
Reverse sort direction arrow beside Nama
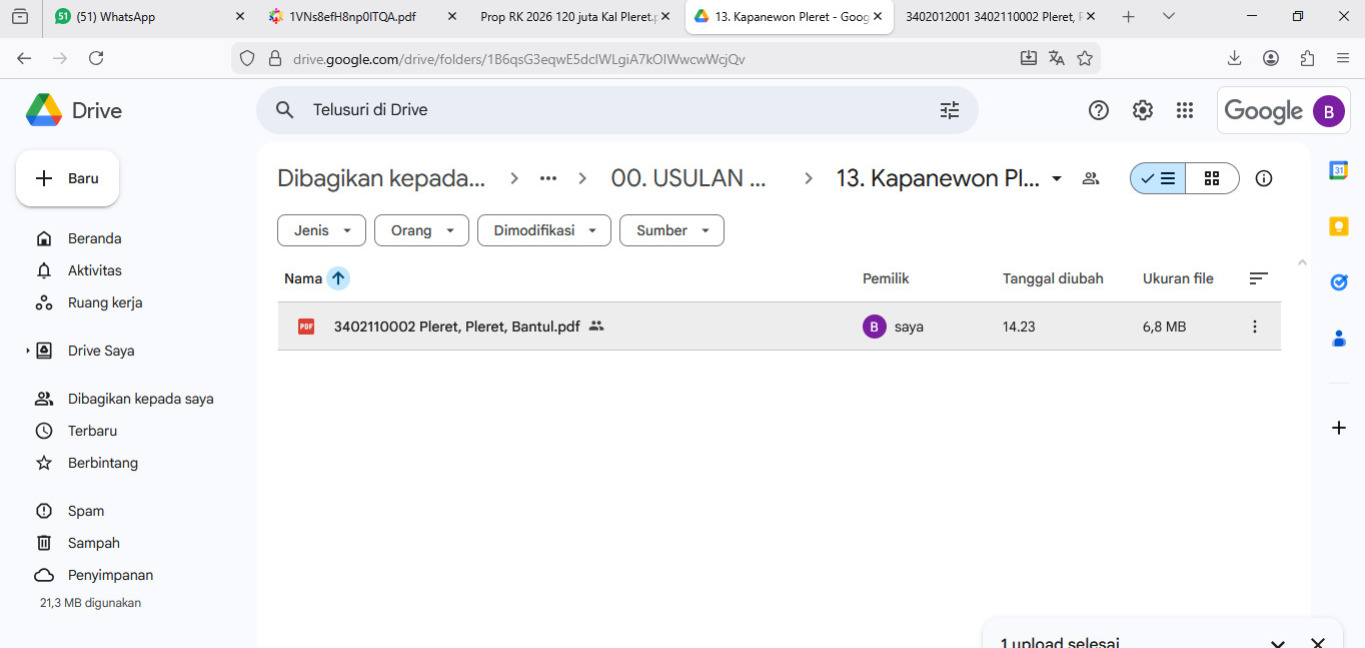(338, 279)
